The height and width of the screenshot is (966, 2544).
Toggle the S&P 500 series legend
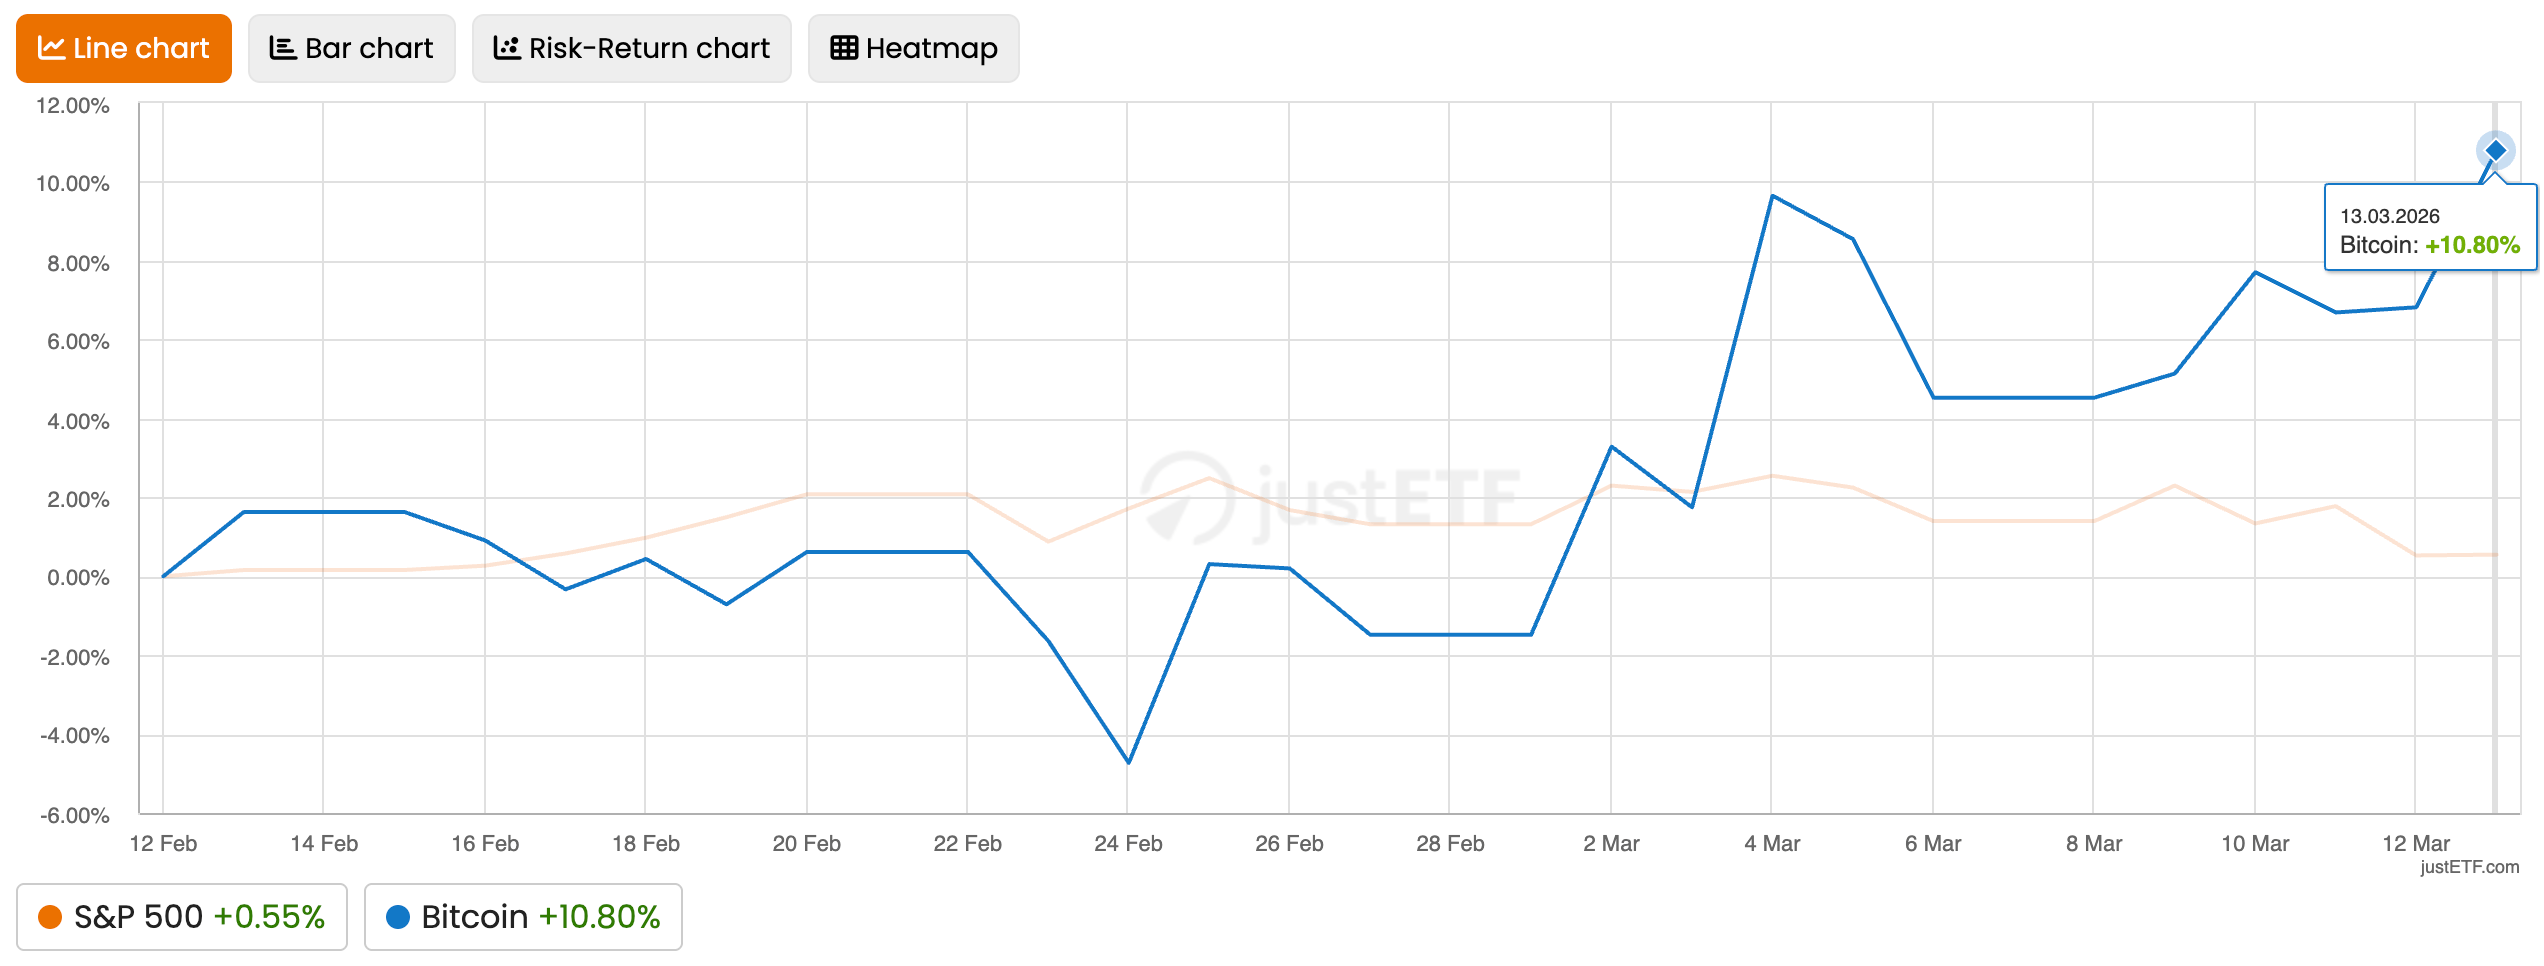point(181,916)
